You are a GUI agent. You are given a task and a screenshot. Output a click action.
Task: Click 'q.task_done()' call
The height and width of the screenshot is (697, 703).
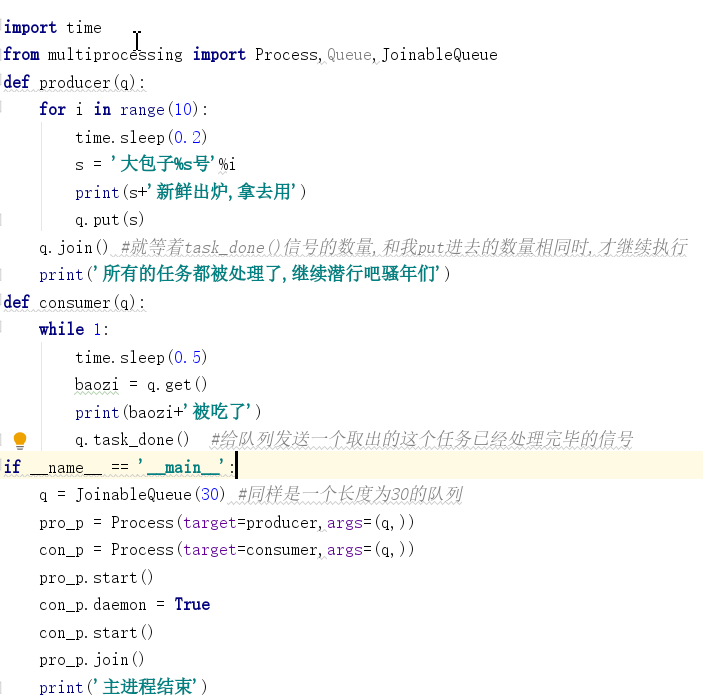pyautogui.click(x=132, y=440)
